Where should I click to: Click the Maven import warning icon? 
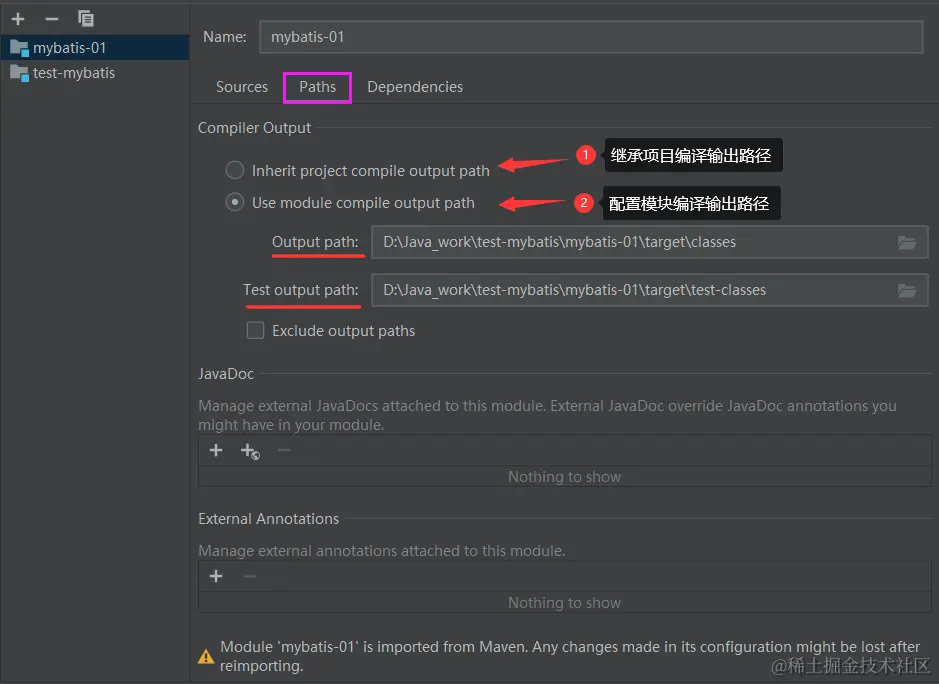click(x=206, y=656)
